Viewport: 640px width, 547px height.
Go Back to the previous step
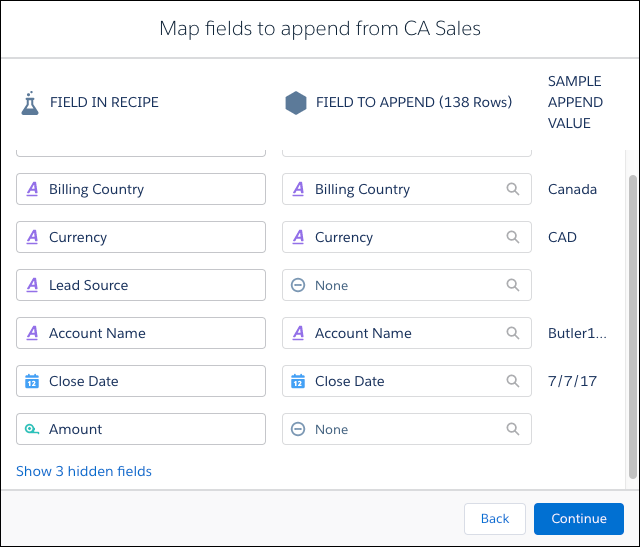click(x=495, y=518)
